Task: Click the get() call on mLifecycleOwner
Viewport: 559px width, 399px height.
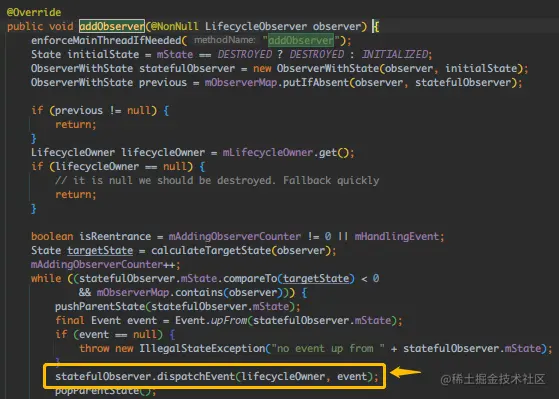Action: click(x=334, y=153)
